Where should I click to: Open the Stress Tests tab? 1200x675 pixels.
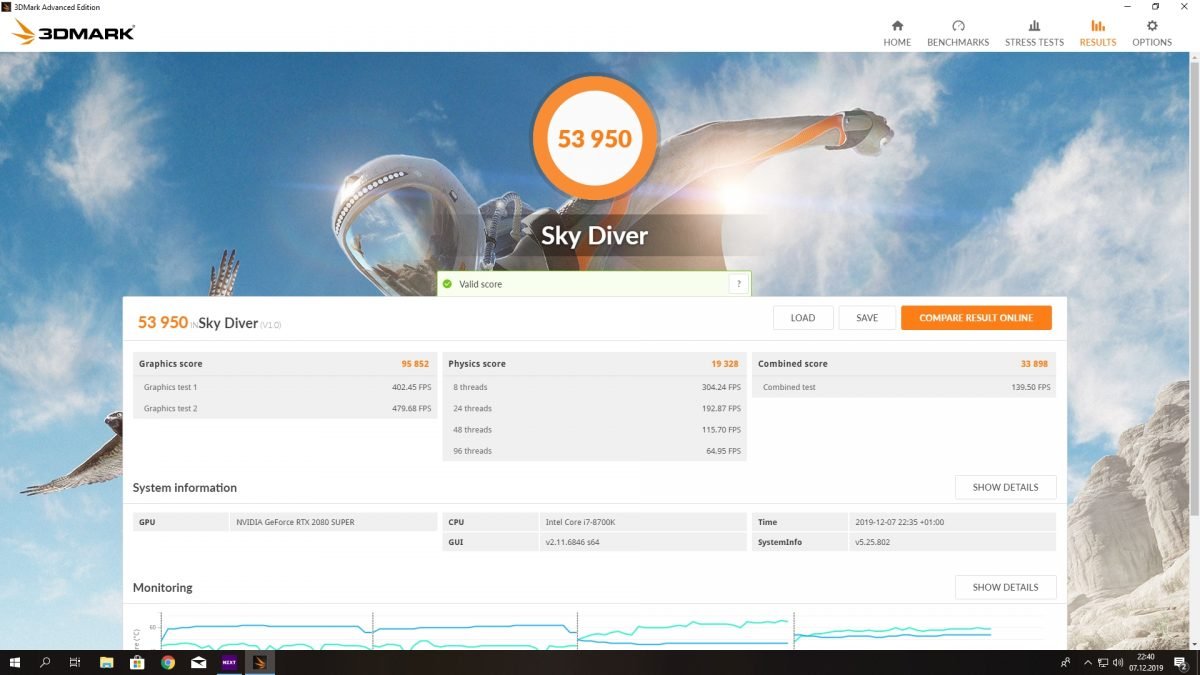[1034, 33]
